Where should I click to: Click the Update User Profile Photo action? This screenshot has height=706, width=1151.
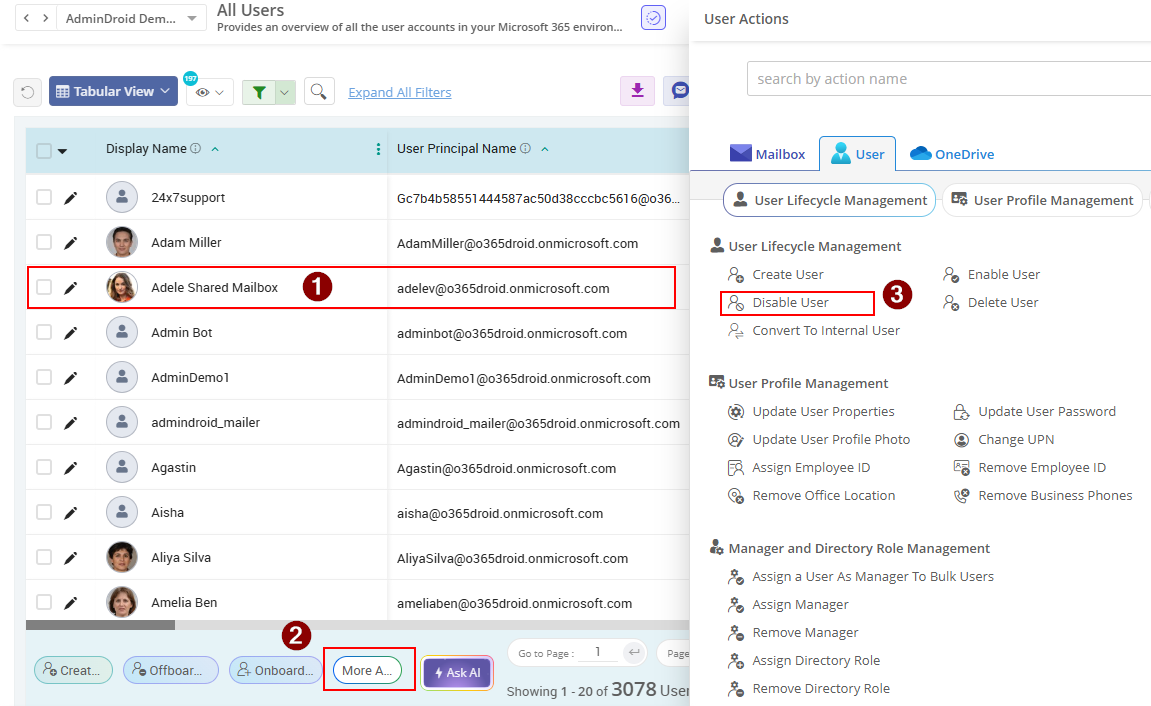click(832, 439)
